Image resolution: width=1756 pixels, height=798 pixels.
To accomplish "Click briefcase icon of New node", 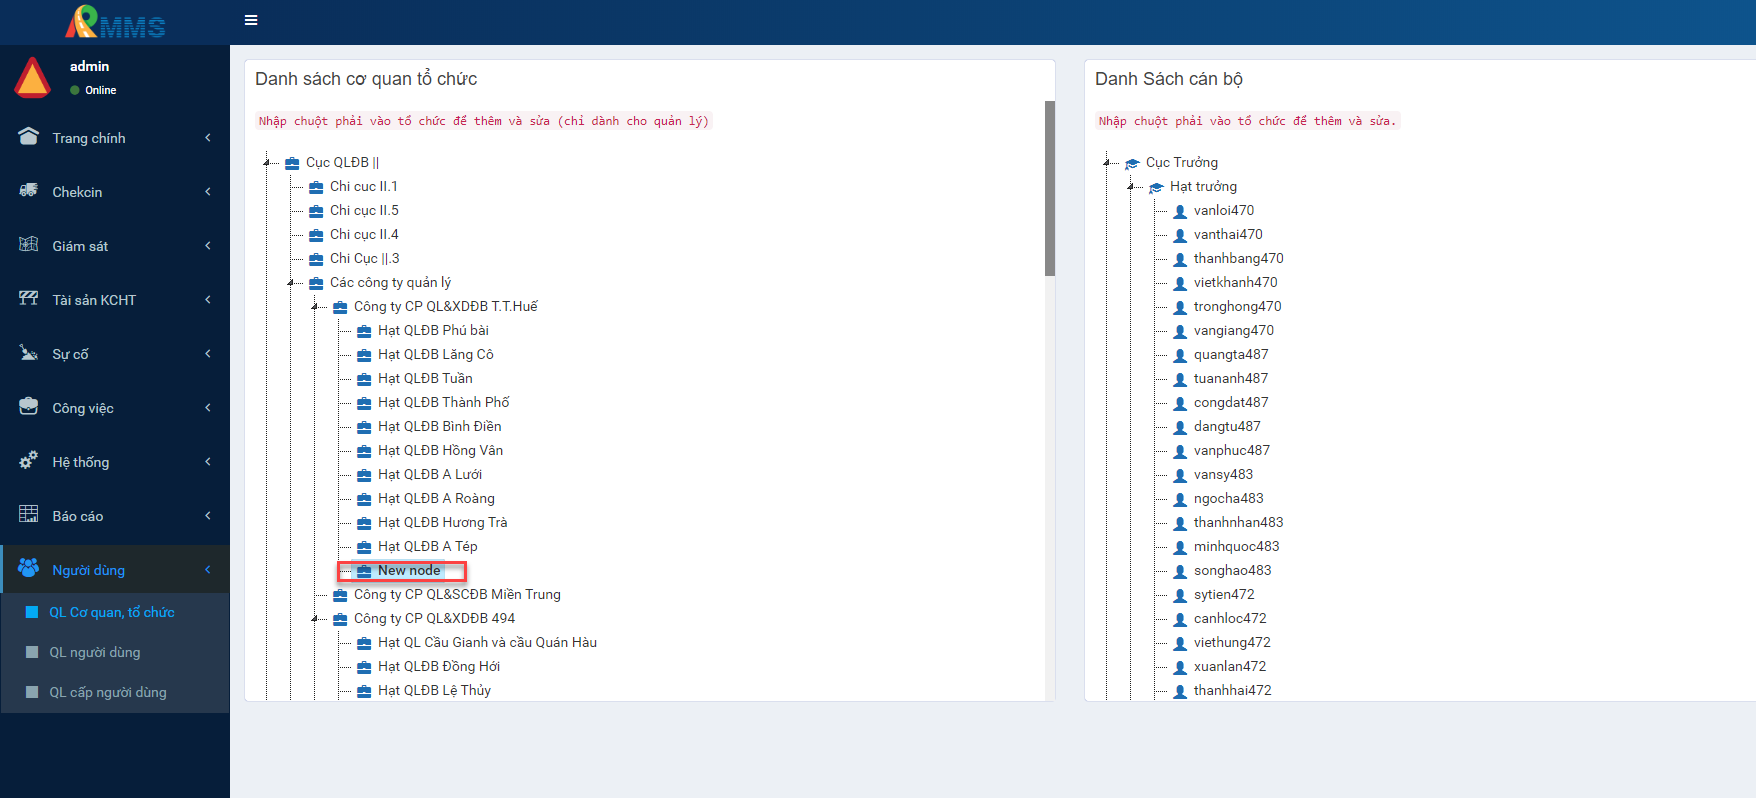I will pyautogui.click(x=364, y=571).
